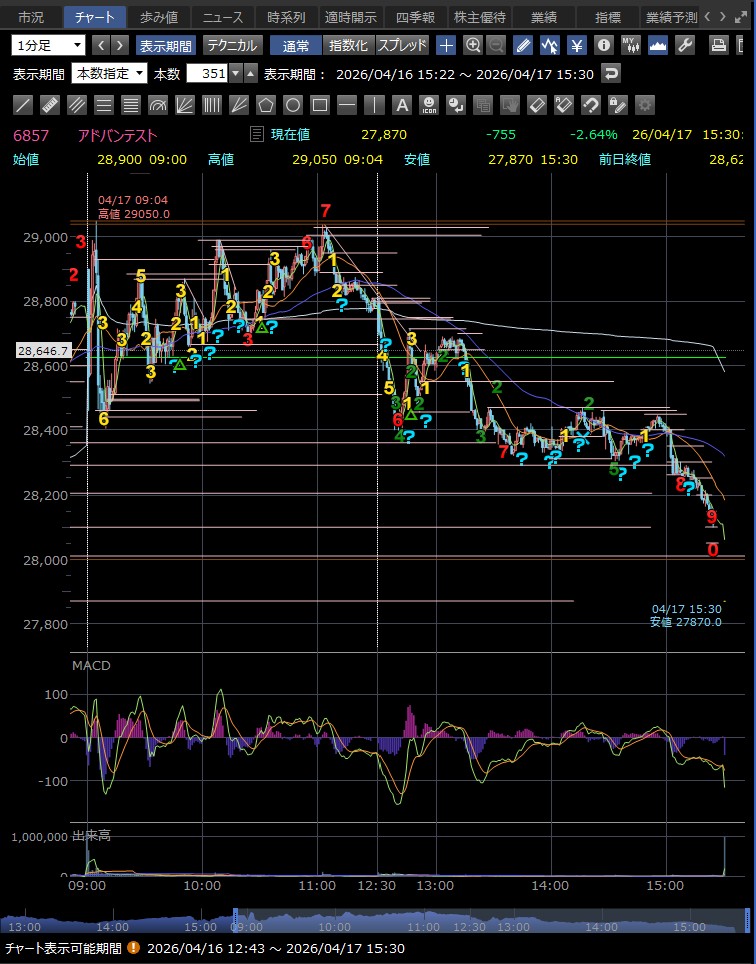
Task: Select the circle shape drawing tool
Action: [x=293, y=105]
